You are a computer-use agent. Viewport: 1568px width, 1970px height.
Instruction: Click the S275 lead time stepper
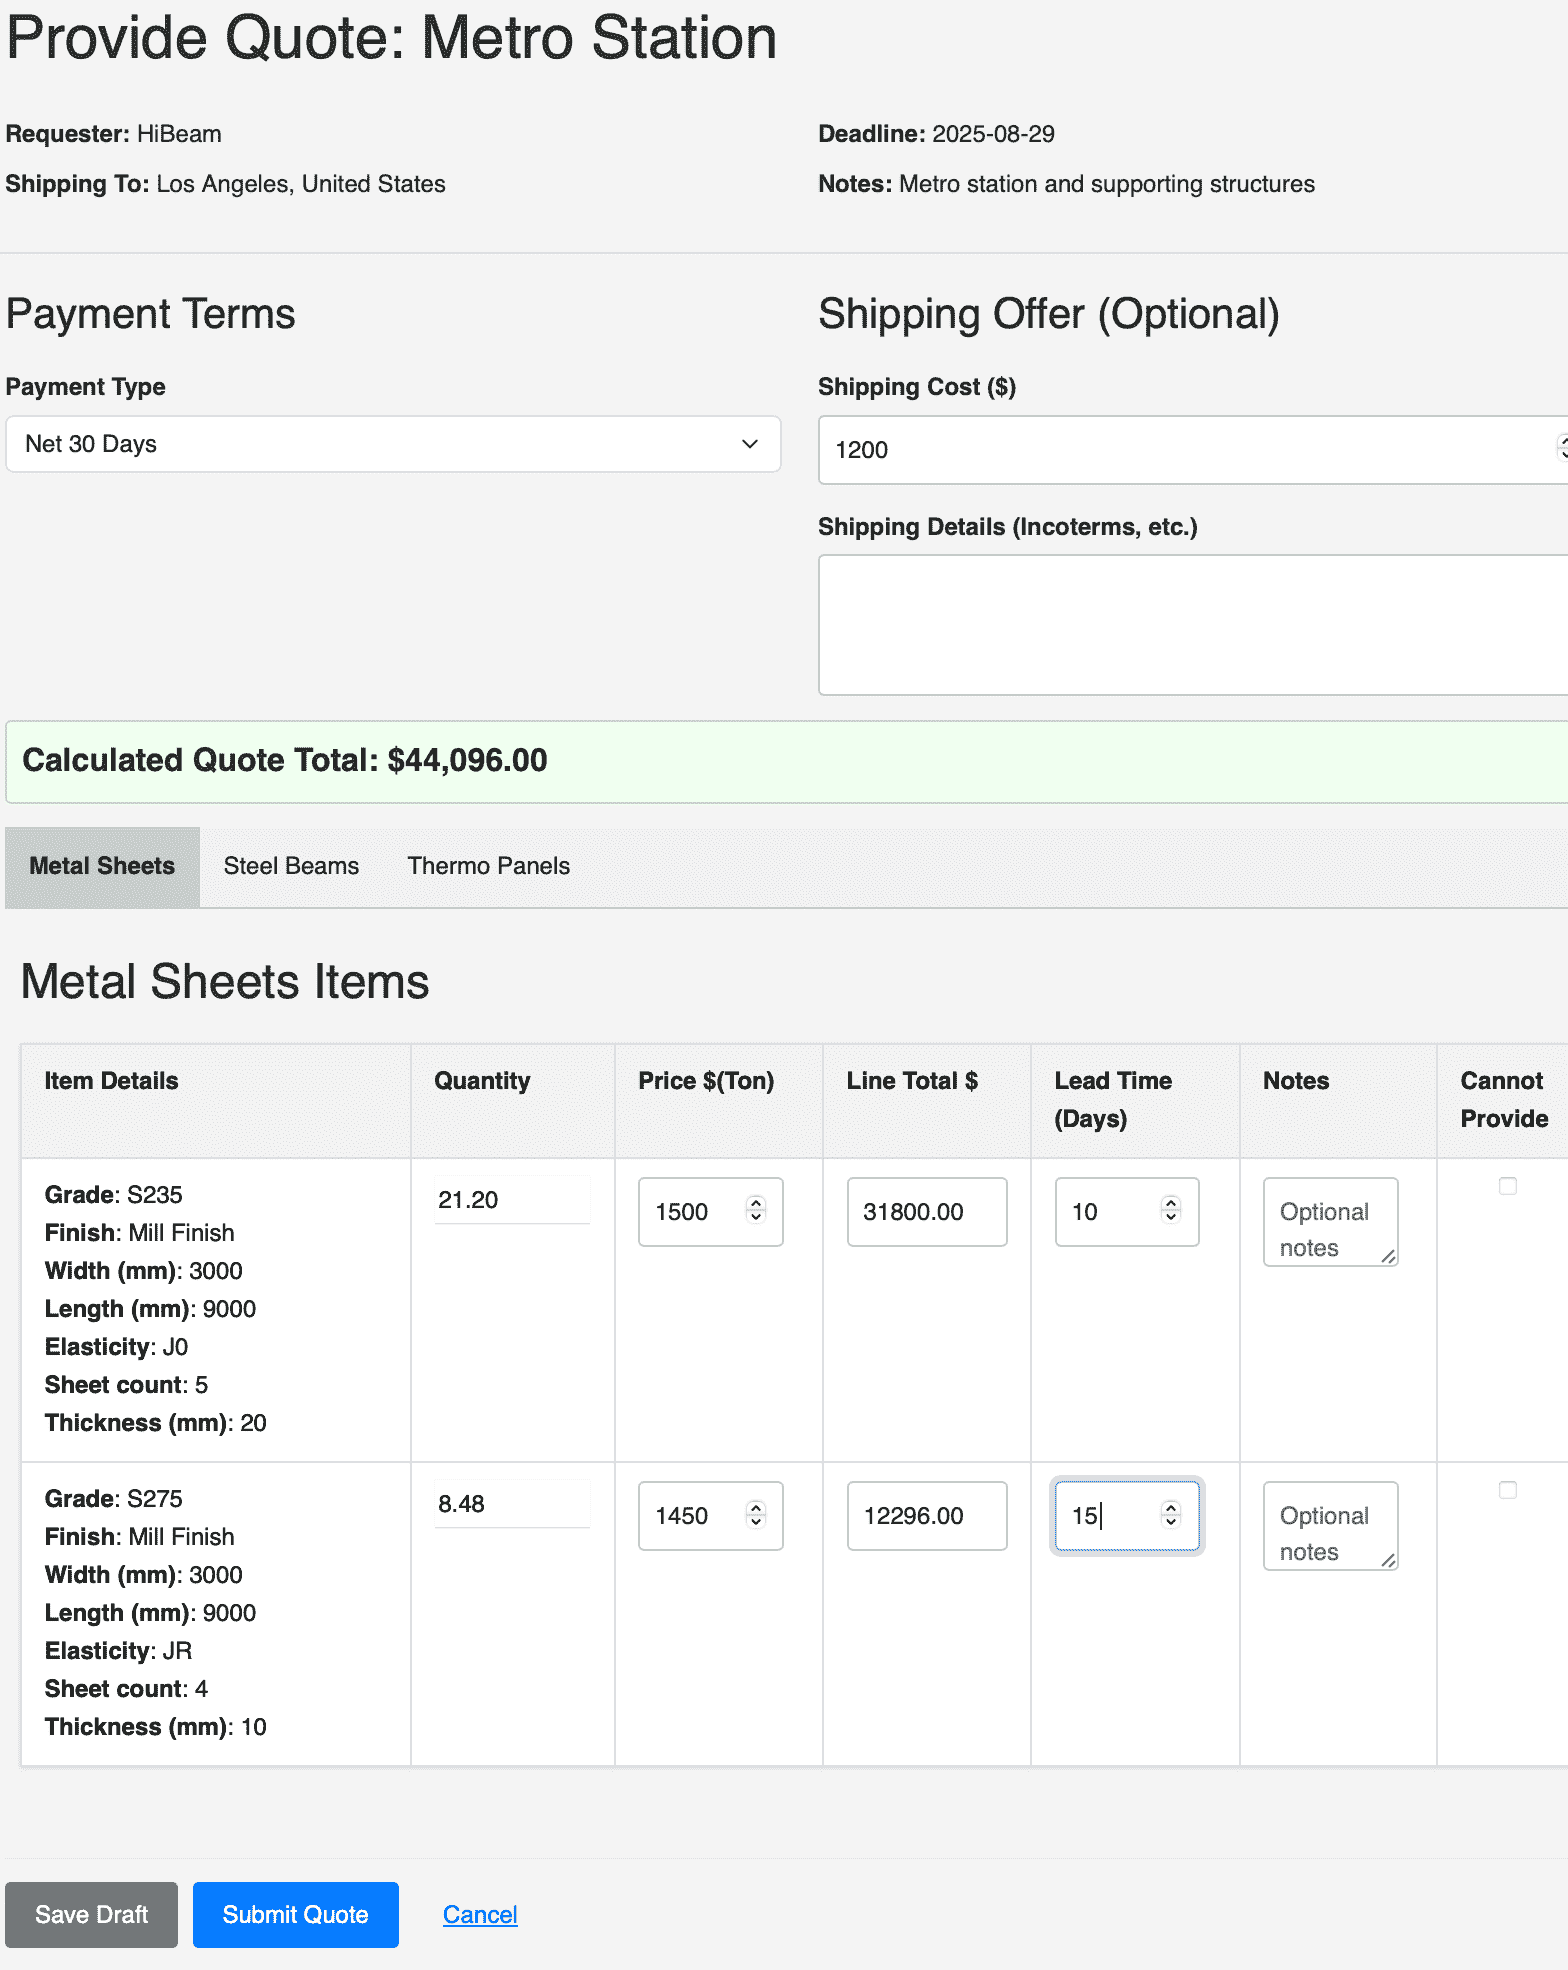[x=1171, y=1514]
